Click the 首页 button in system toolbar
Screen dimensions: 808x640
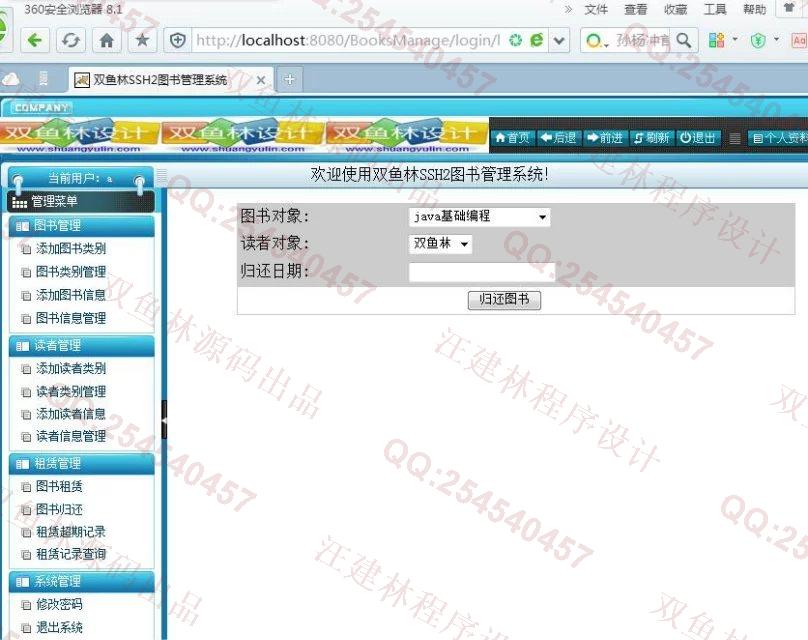click(x=512, y=138)
